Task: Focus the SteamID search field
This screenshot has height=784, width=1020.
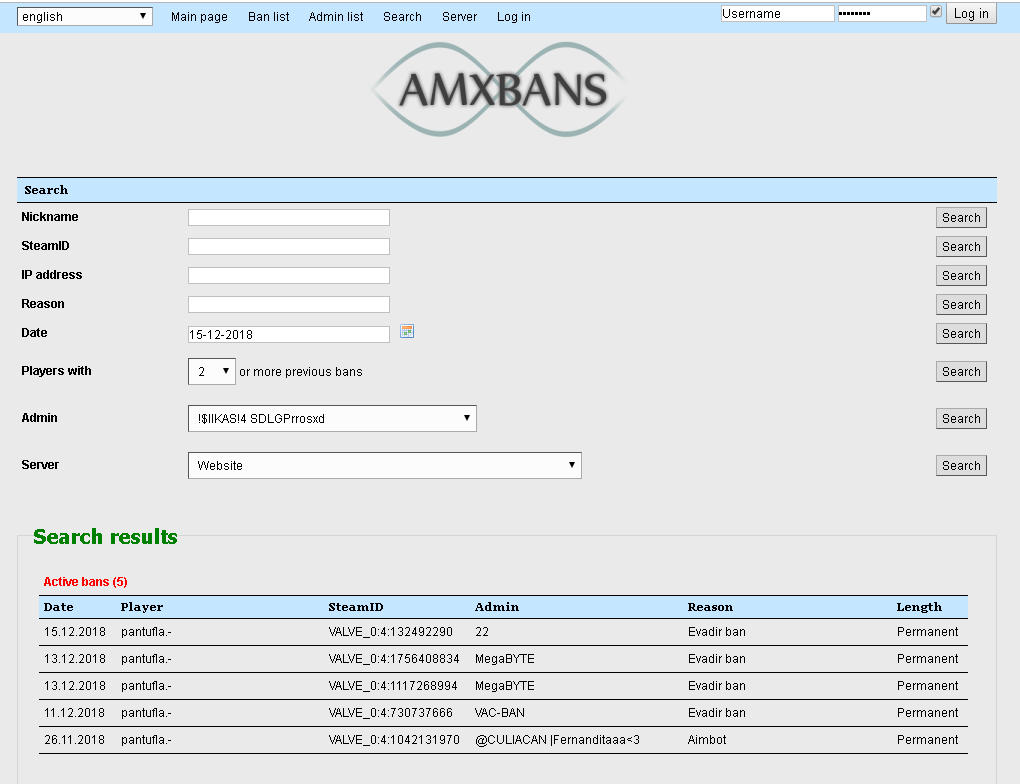Action: click(x=289, y=247)
